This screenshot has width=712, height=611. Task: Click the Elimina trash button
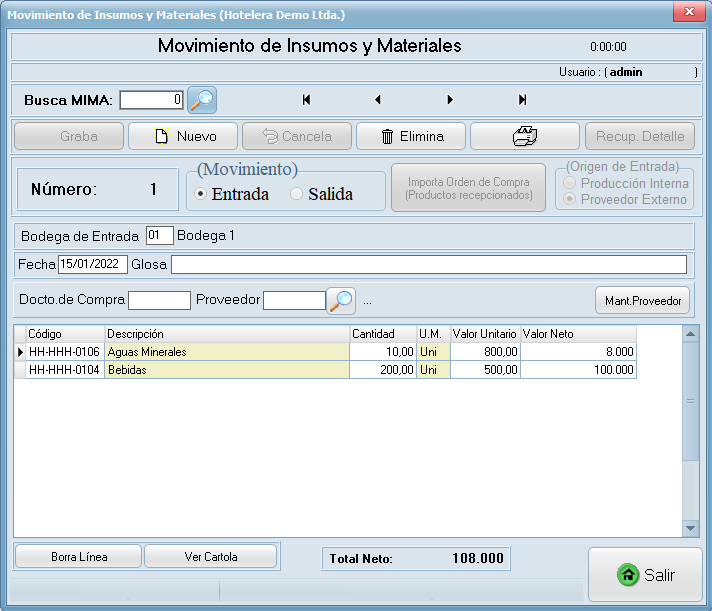[411, 136]
